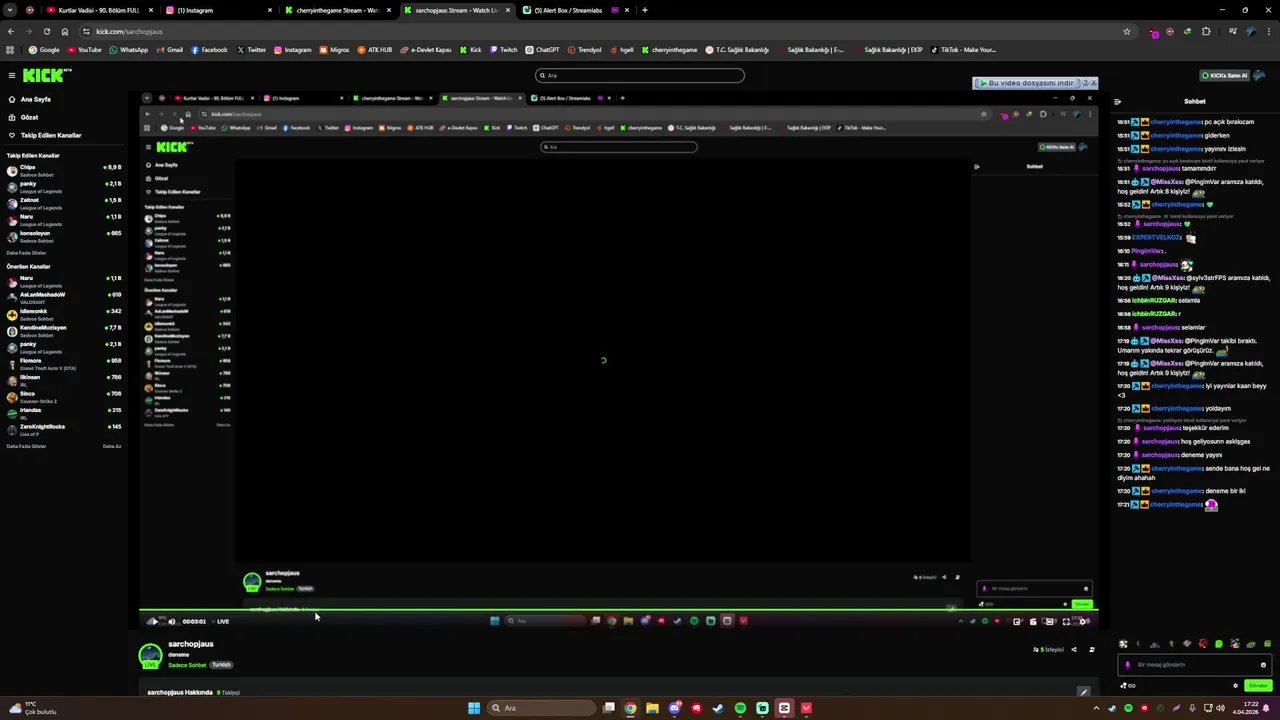The image size is (1280, 720).
Task: Open followed channel Zeitnot
Action: pyautogui.click(x=63, y=204)
